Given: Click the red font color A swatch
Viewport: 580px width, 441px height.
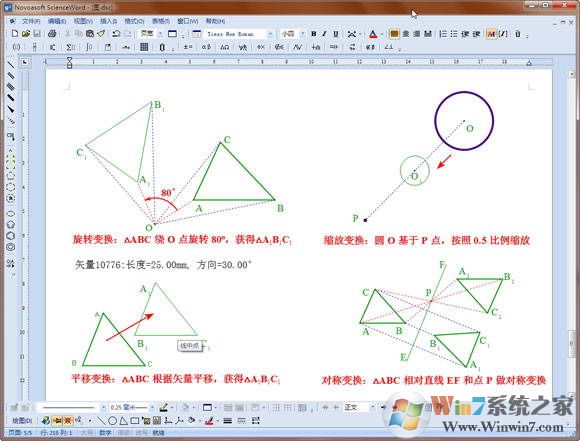Looking at the screenshot, I should coord(373,34).
